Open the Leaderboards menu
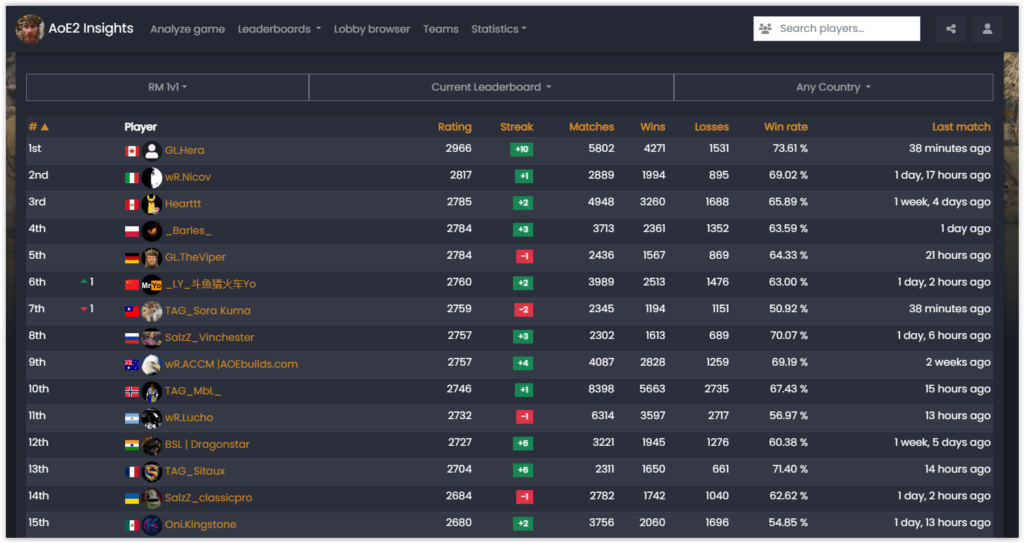This screenshot has width=1024, height=543. [x=279, y=29]
